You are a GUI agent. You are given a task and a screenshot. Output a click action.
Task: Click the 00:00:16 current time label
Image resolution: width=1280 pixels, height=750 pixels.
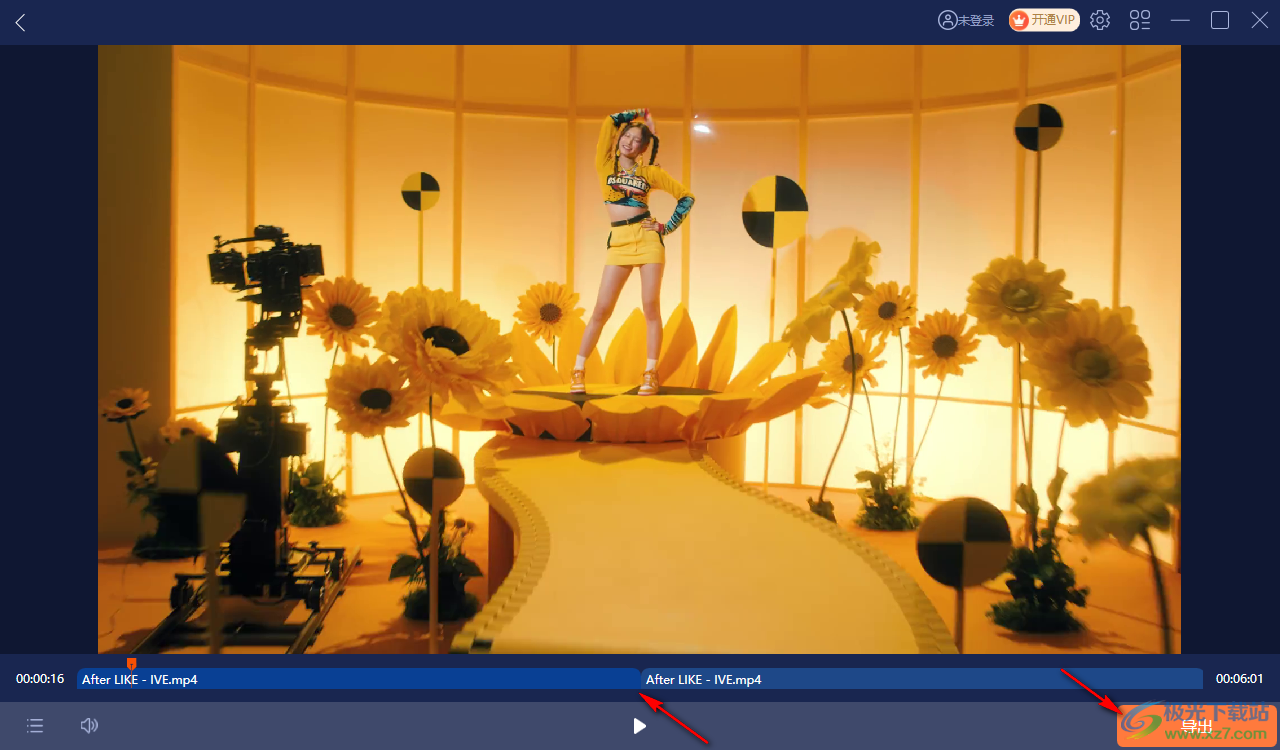[40, 679]
